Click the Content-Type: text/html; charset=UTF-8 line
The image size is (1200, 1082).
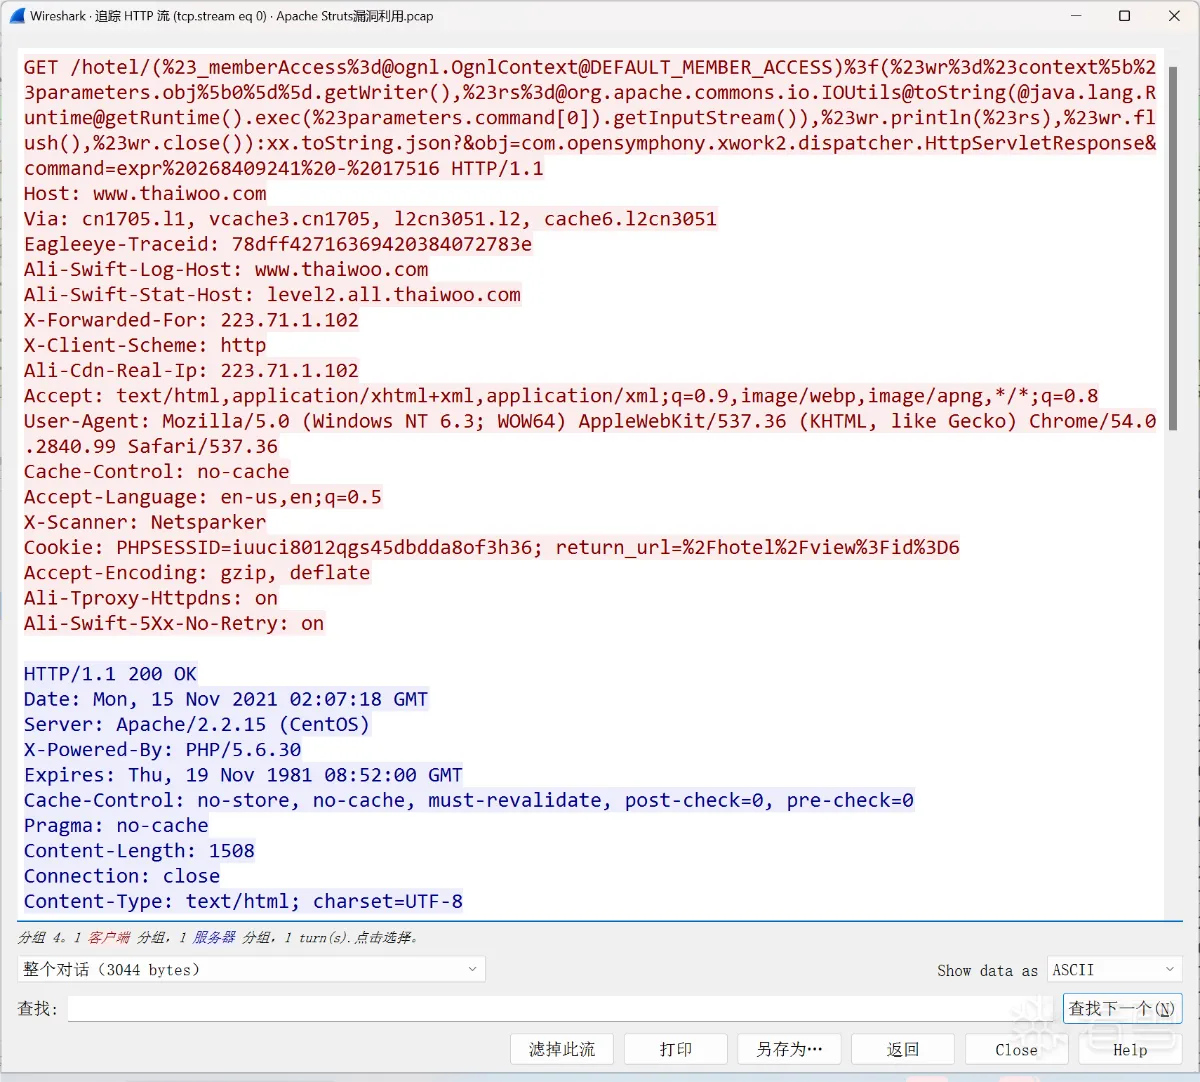(x=243, y=901)
